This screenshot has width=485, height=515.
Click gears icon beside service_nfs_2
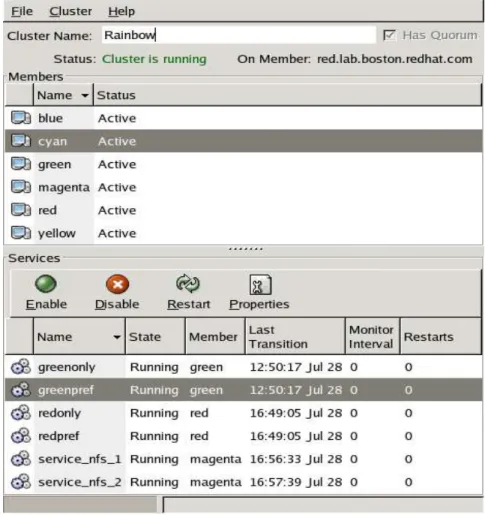click(x=21, y=482)
